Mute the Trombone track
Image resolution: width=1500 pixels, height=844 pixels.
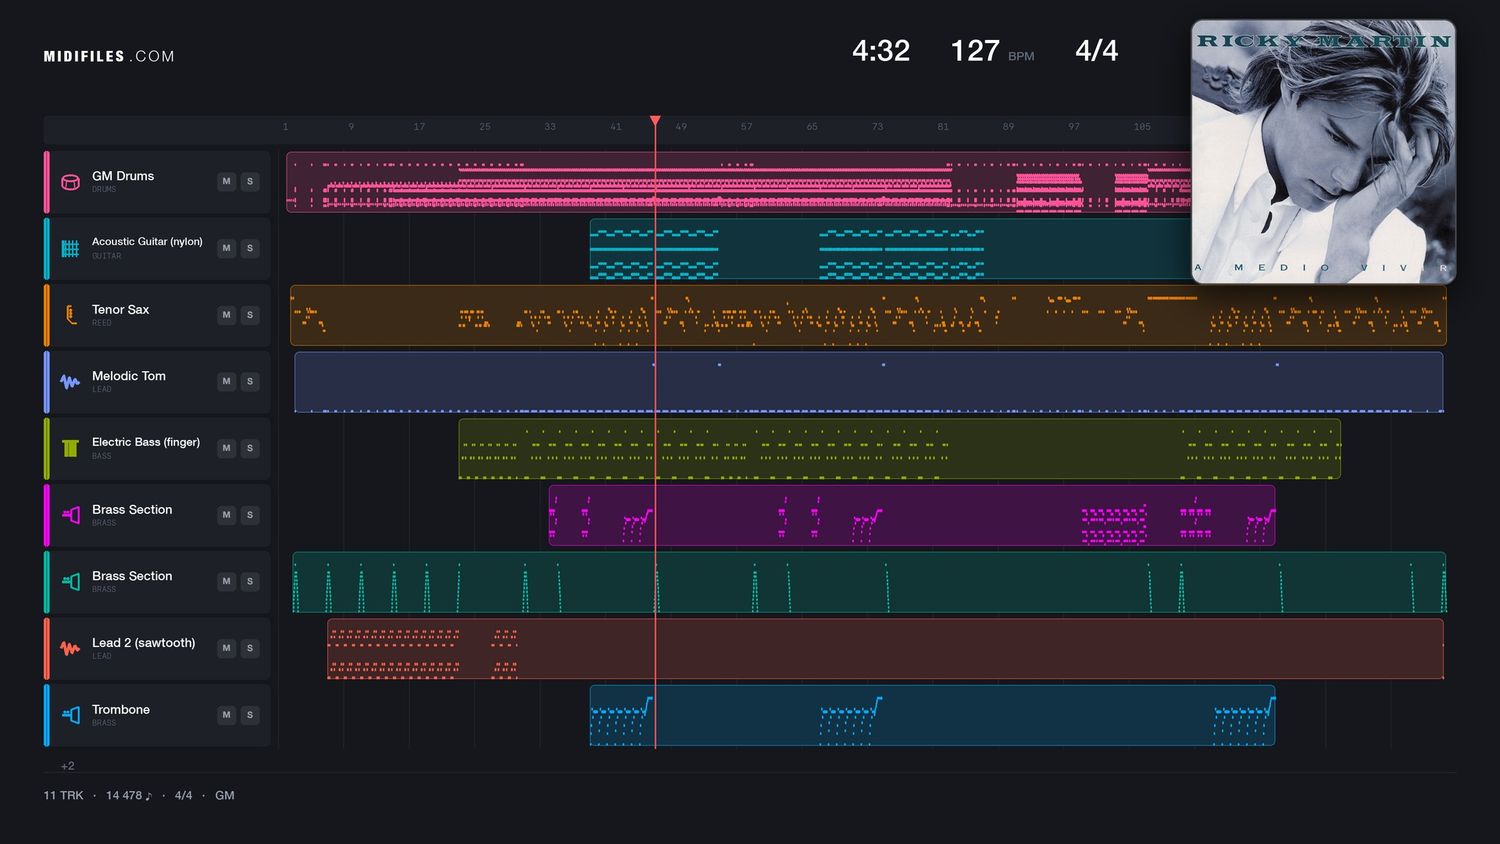[227, 715]
